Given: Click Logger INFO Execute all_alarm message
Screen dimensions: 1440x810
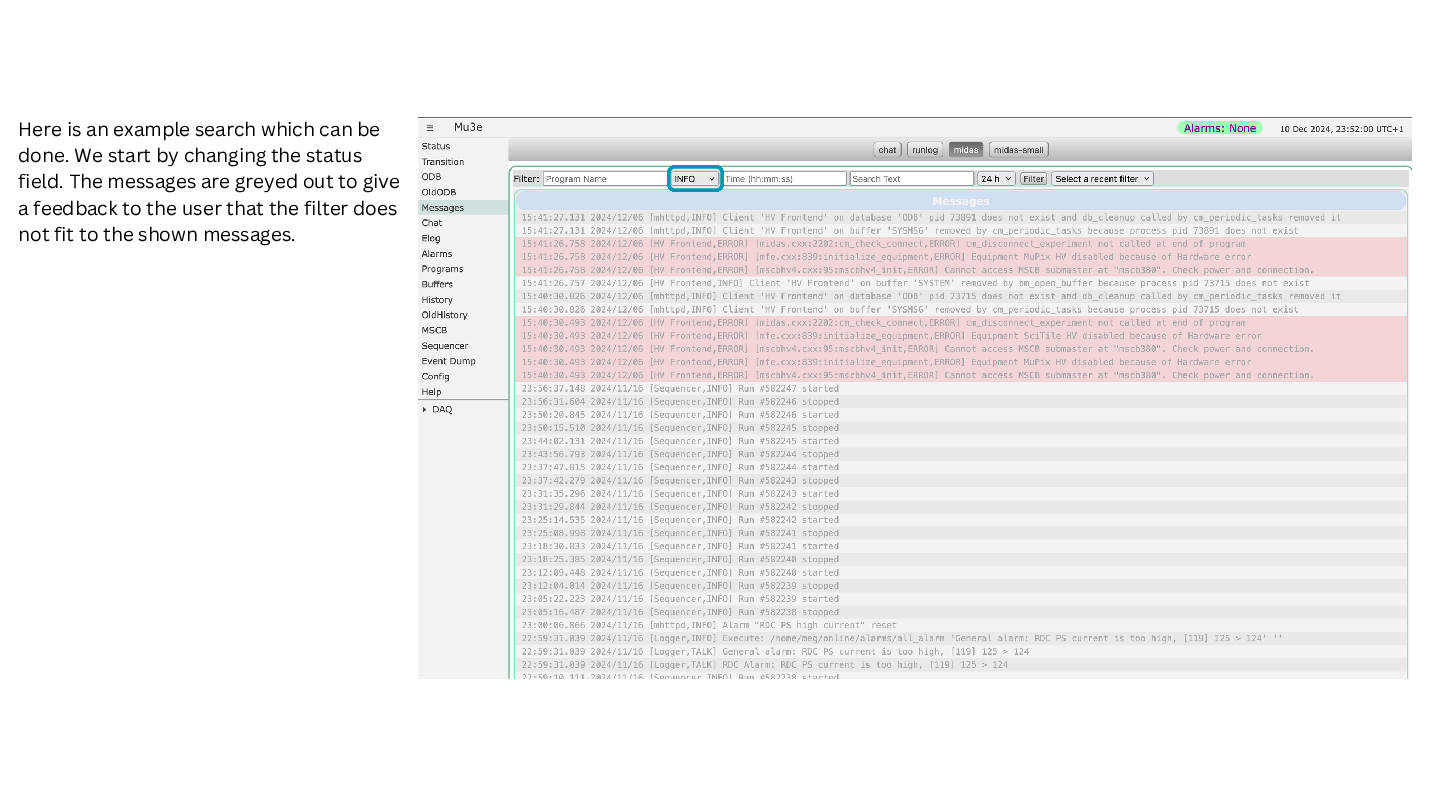Looking at the screenshot, I should (x=961, y=638).
